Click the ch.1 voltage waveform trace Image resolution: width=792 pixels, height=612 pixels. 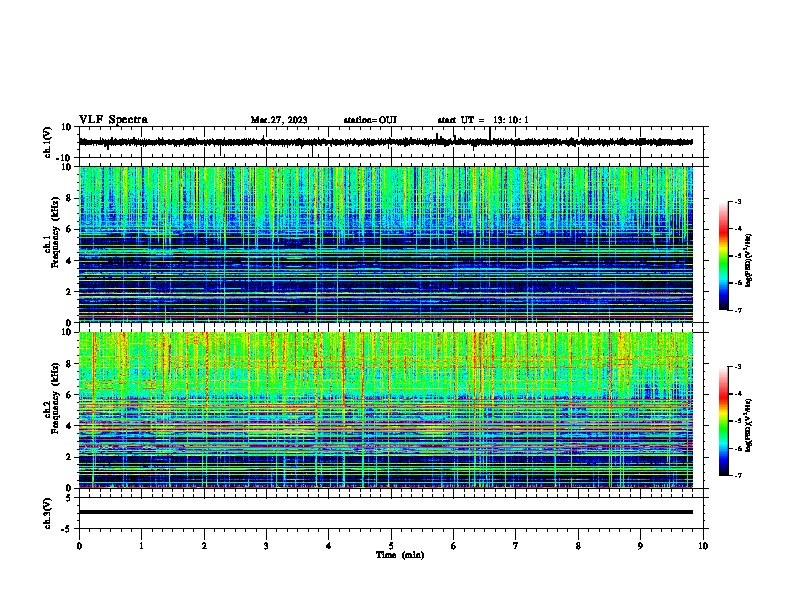(386, 142)
